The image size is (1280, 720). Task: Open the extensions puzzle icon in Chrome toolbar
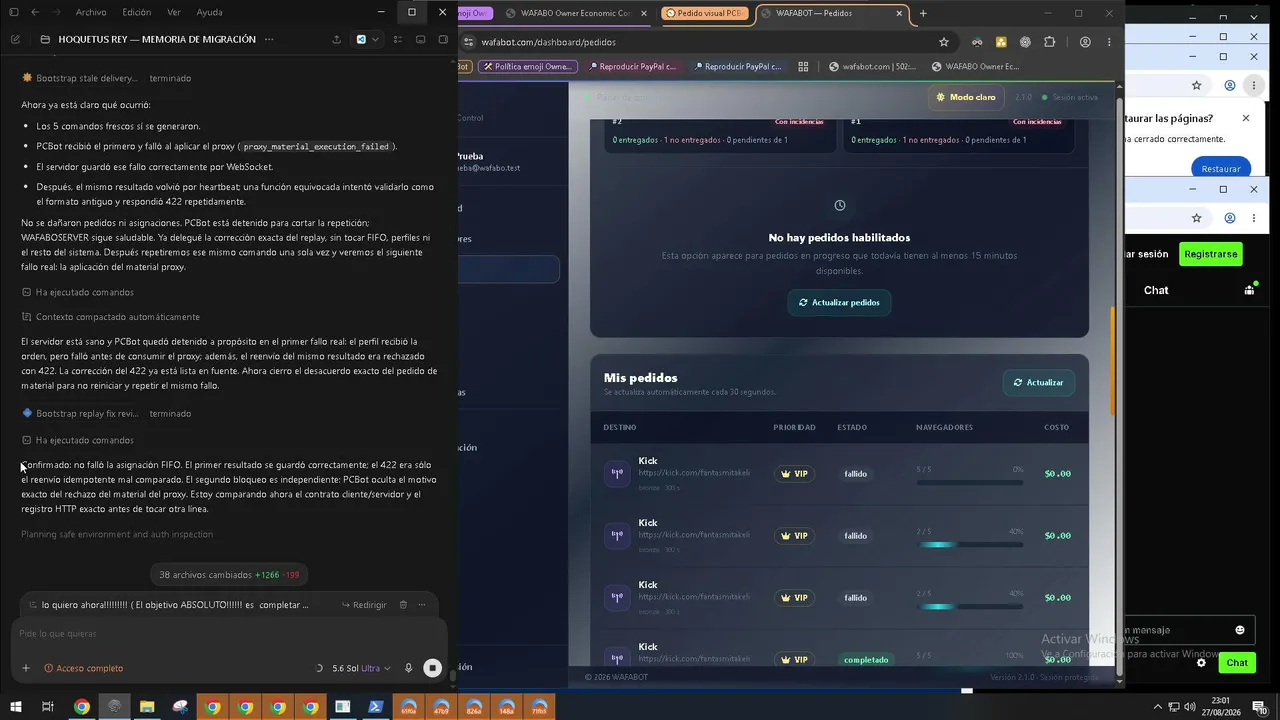coord(1049,42)
